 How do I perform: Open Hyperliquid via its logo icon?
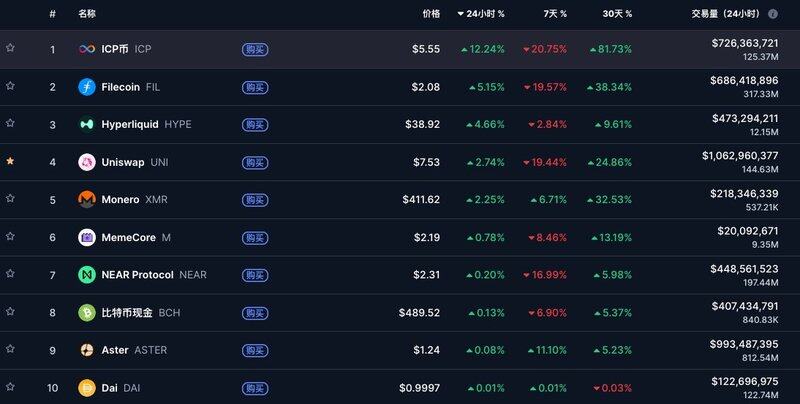point(87,125)
